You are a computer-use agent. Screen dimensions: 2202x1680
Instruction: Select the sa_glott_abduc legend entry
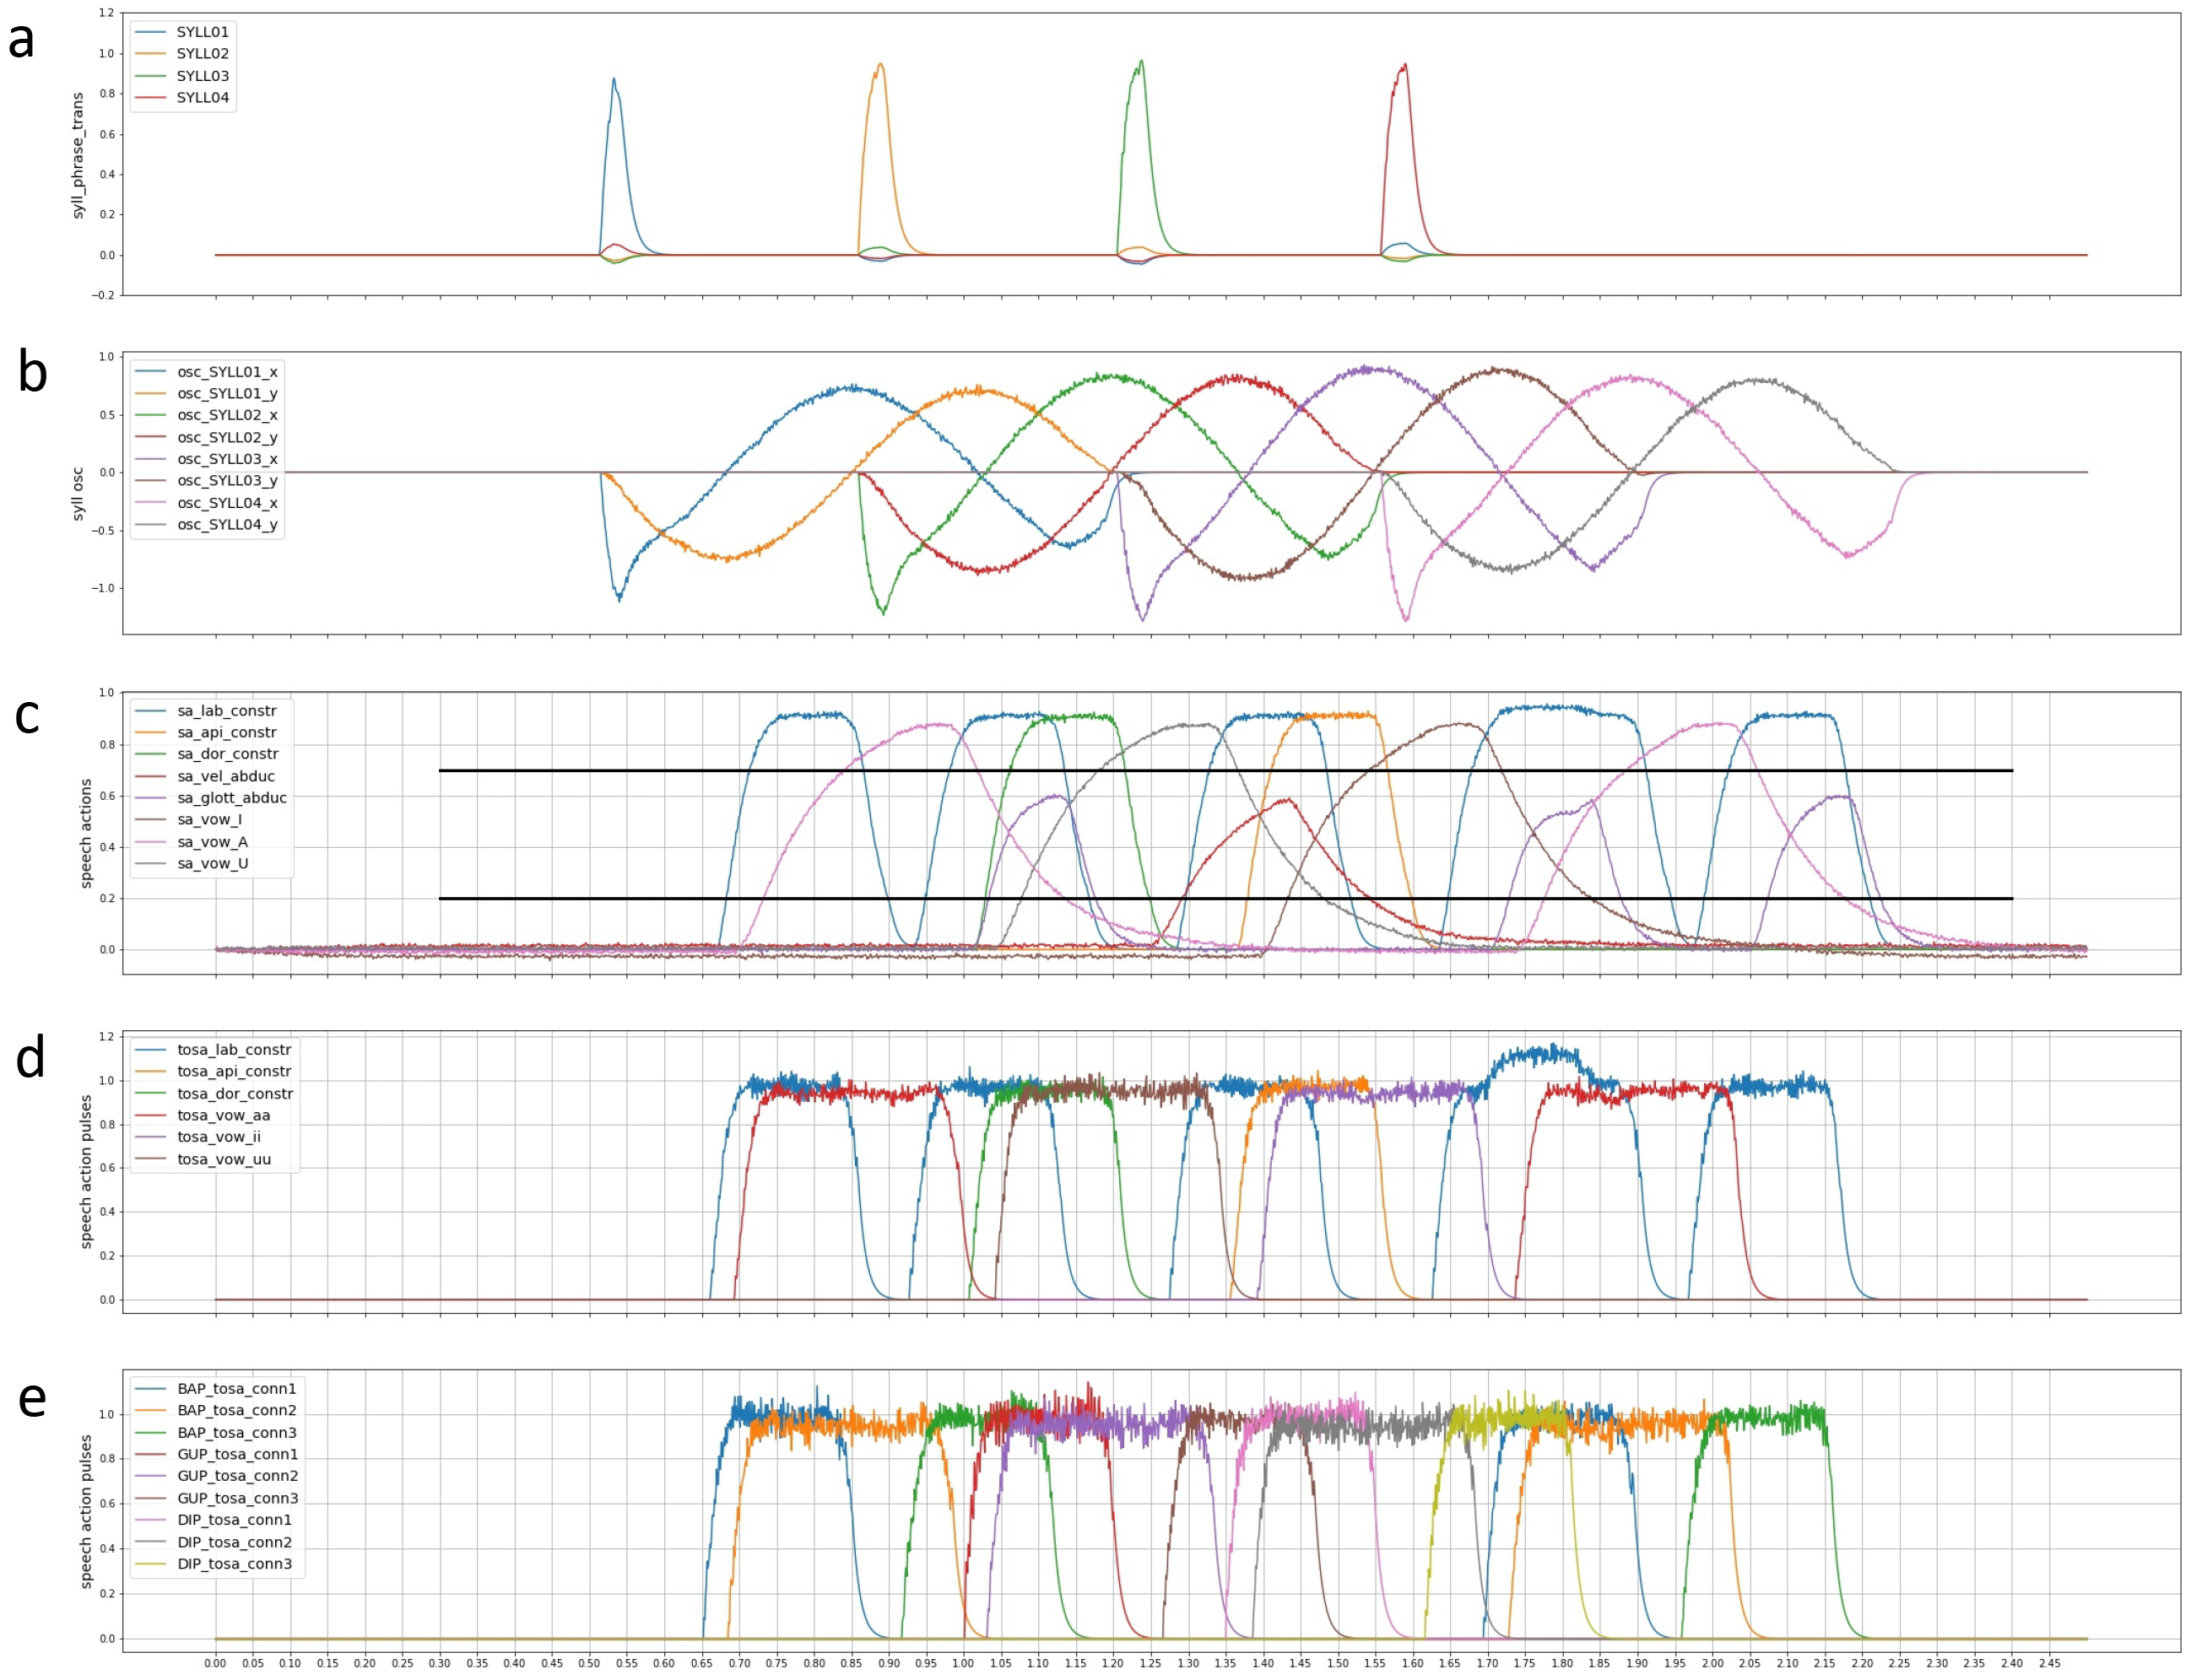pyautogui.click(x=232, y=798)
